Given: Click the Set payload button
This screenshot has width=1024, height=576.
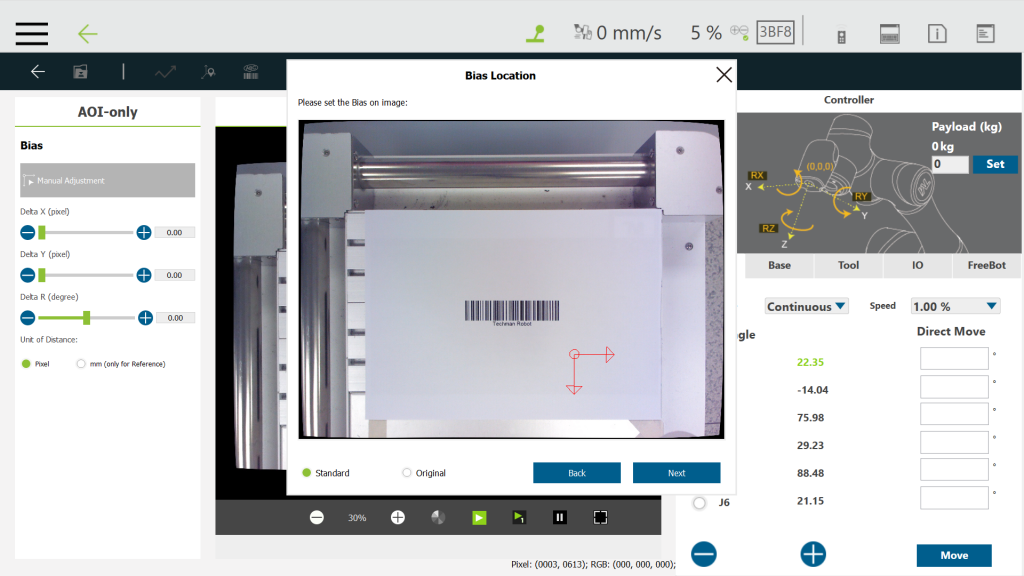Looking at the screenshot, I should coord(994,164).
